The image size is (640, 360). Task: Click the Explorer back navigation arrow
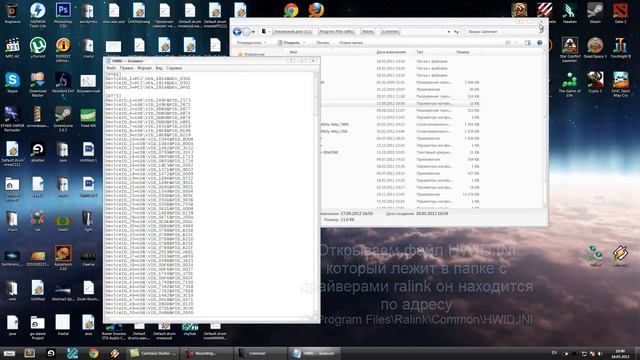(237, 31)
